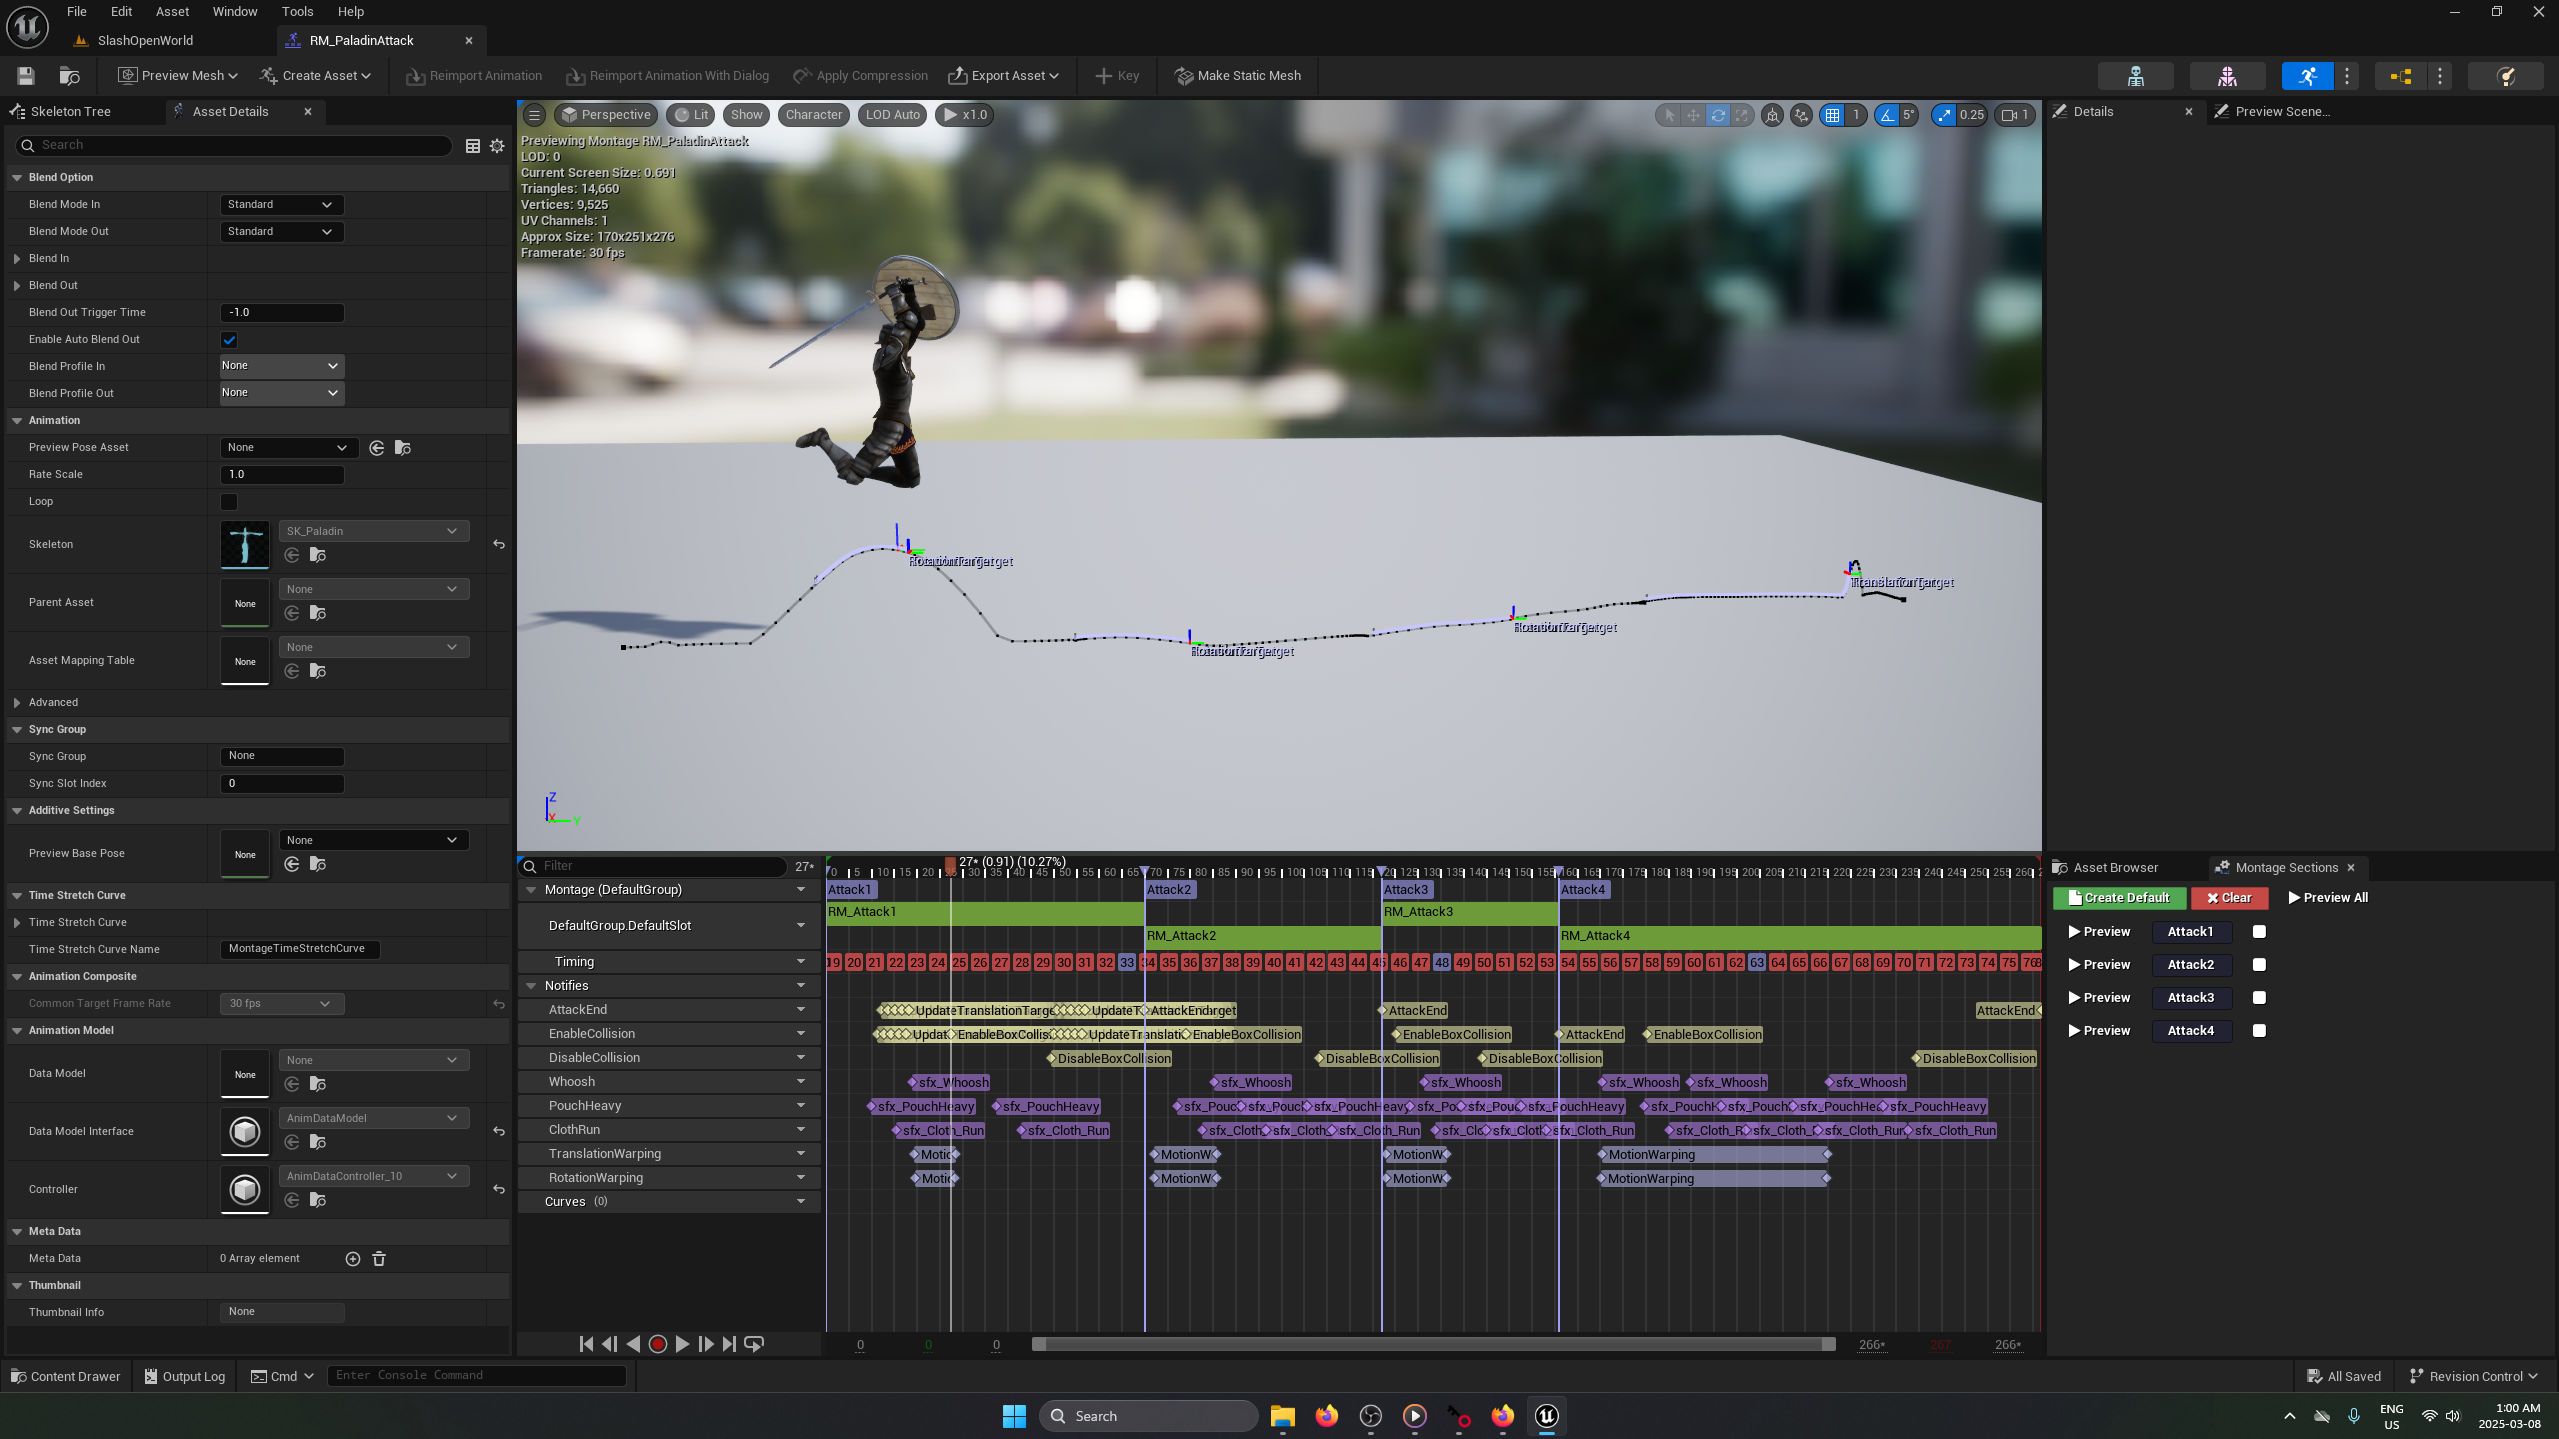Open Blend Mode In dropdown
The image size is (2559, 1439).
click(x=281, y=205)
